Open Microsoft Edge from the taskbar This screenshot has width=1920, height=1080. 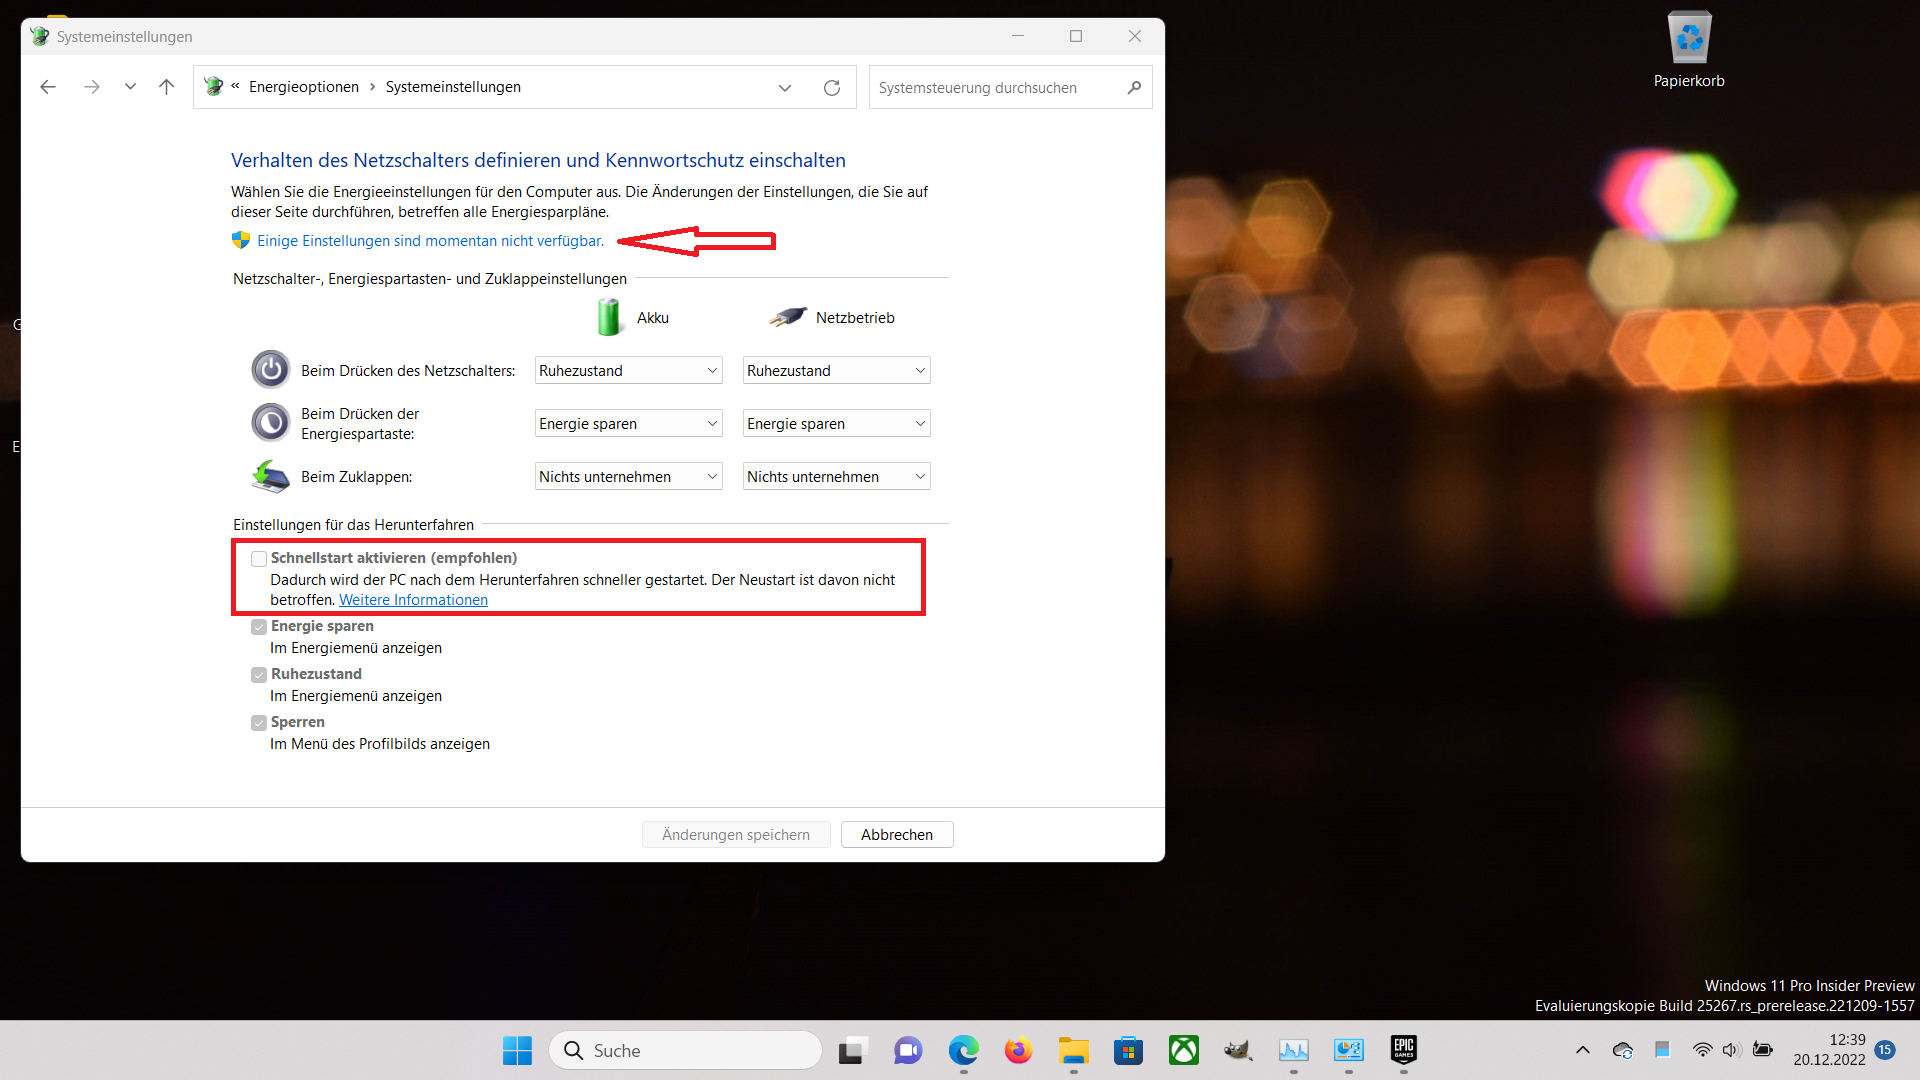(963, 1050)
